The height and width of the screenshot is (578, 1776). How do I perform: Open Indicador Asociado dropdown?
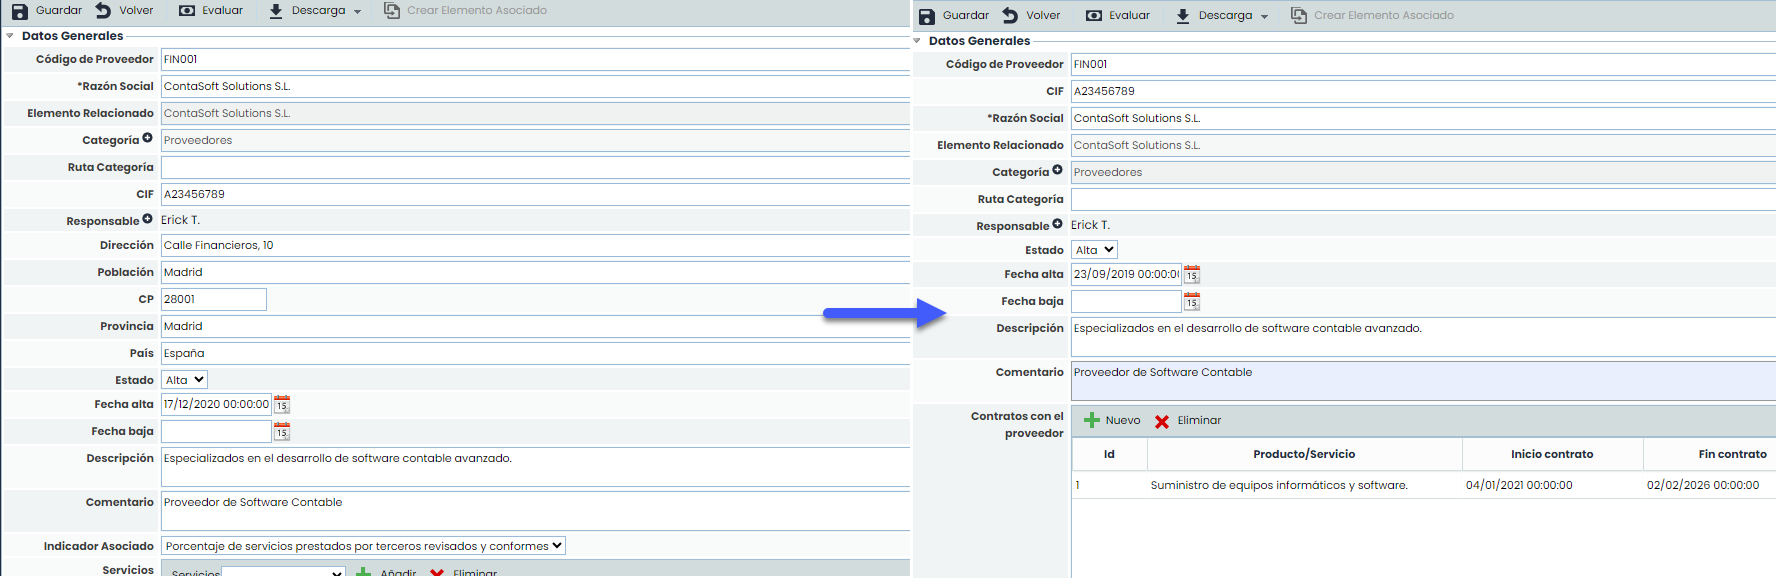[x=363, y=546]
